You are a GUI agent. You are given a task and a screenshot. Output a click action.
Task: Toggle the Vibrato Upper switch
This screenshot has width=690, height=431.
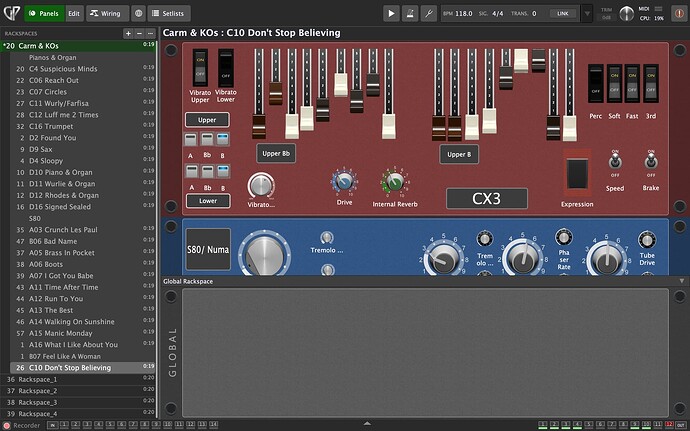[200, 67]
